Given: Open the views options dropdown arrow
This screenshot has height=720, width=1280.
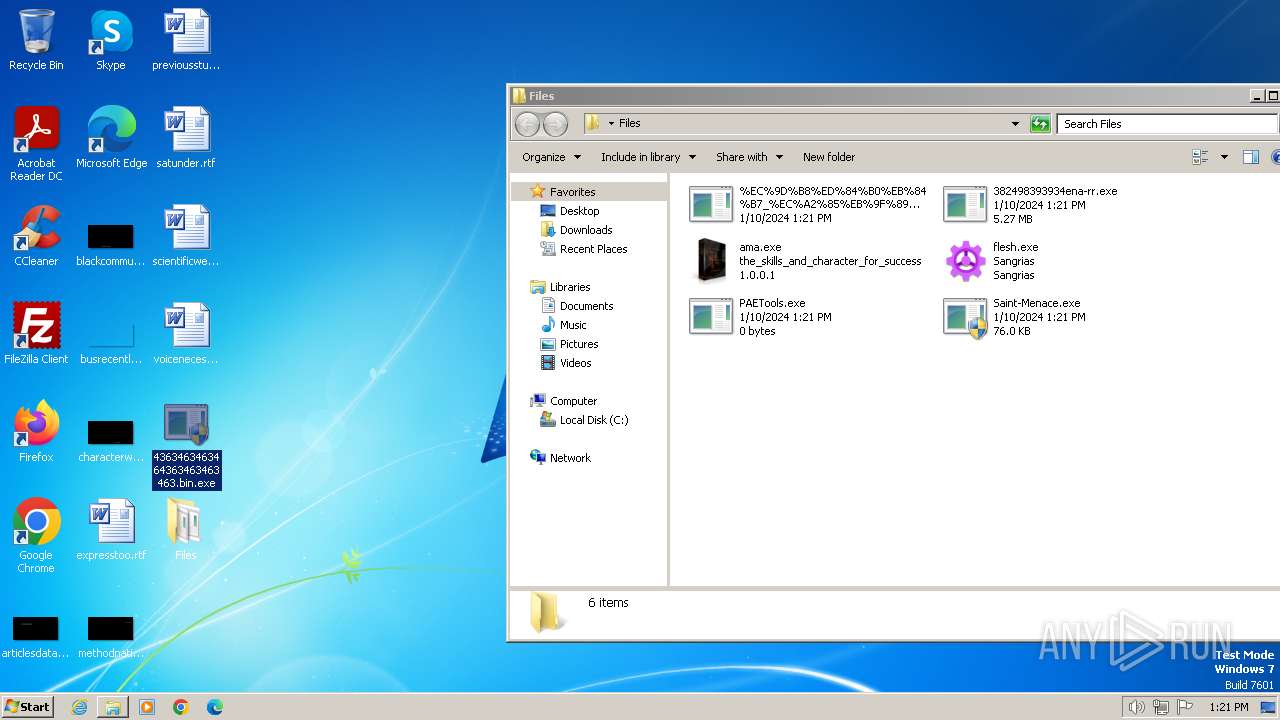Looking at the screenshot, I should (x=1224, y=157).
